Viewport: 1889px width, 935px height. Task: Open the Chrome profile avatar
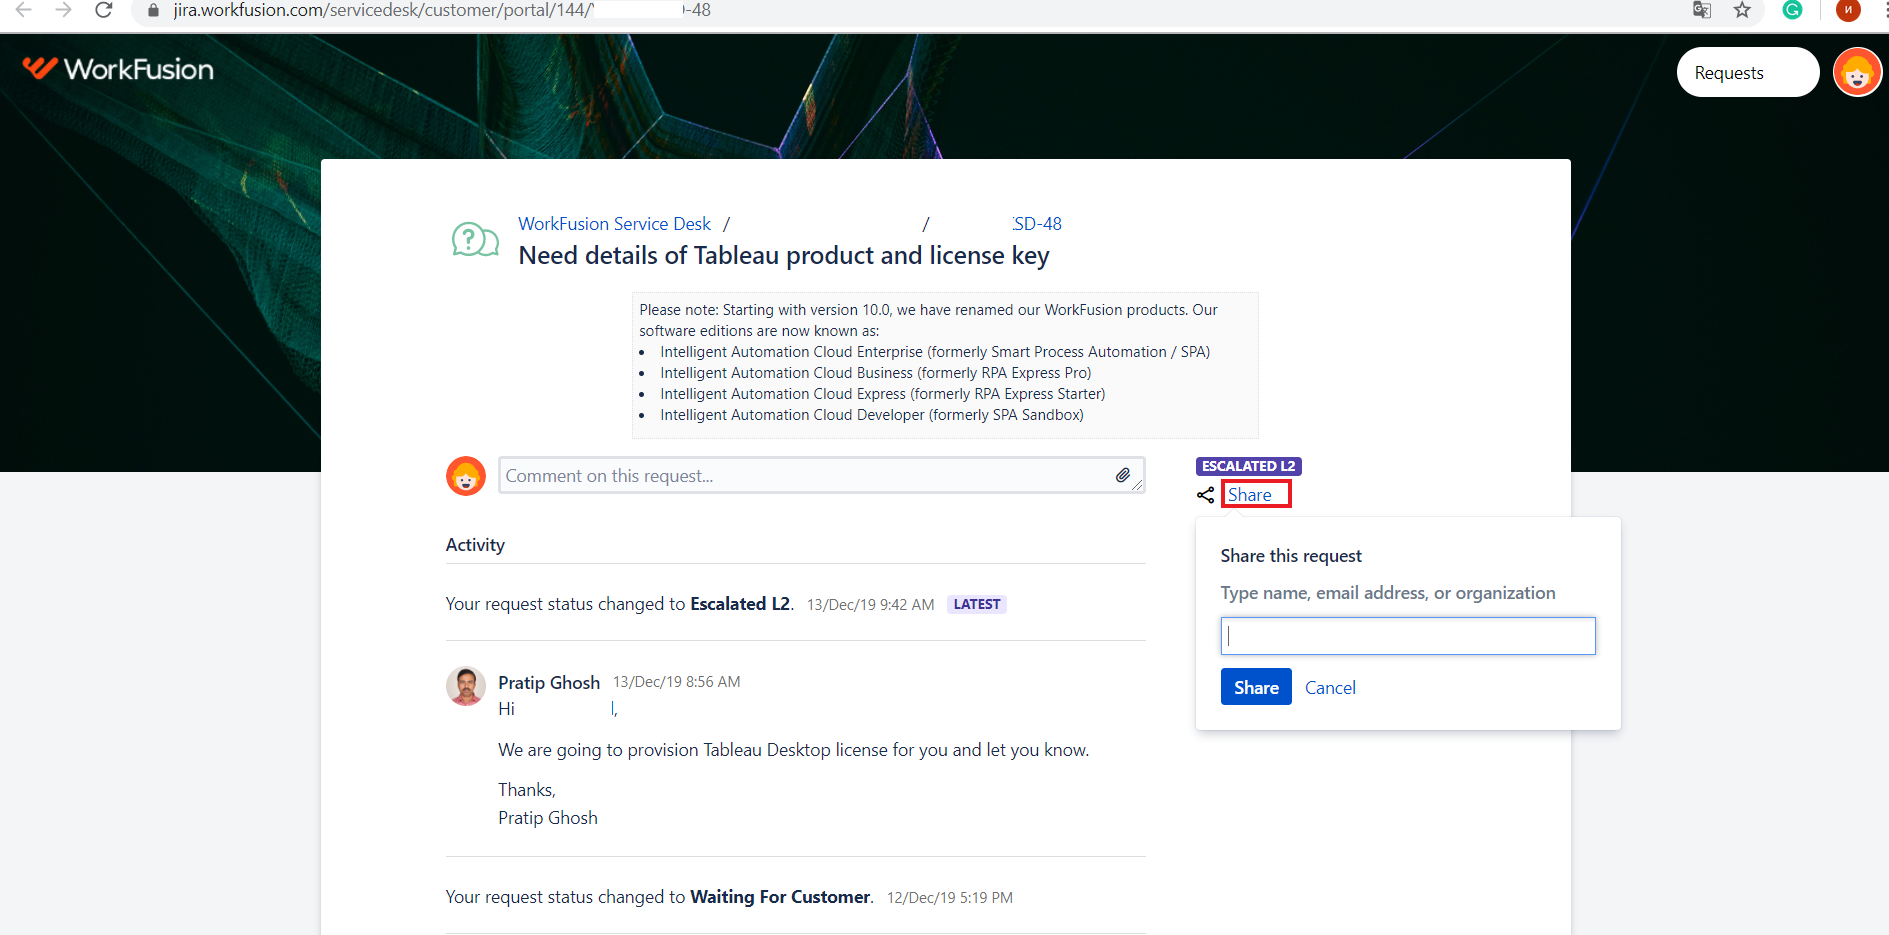tap(1848, 10)
